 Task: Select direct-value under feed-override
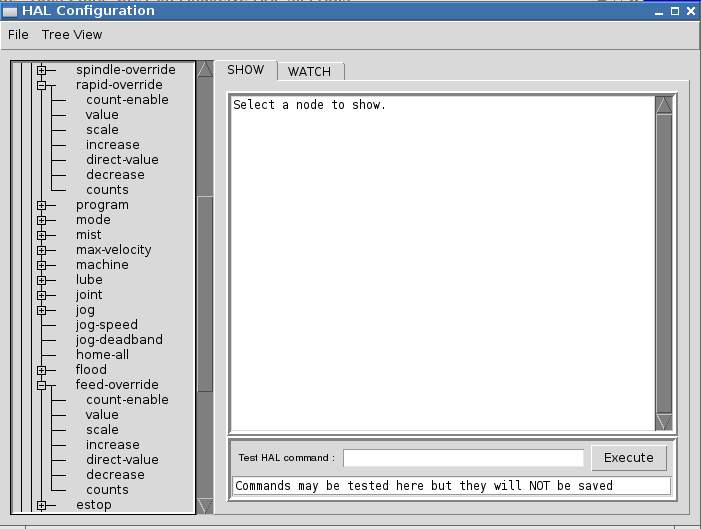(122, 460)
